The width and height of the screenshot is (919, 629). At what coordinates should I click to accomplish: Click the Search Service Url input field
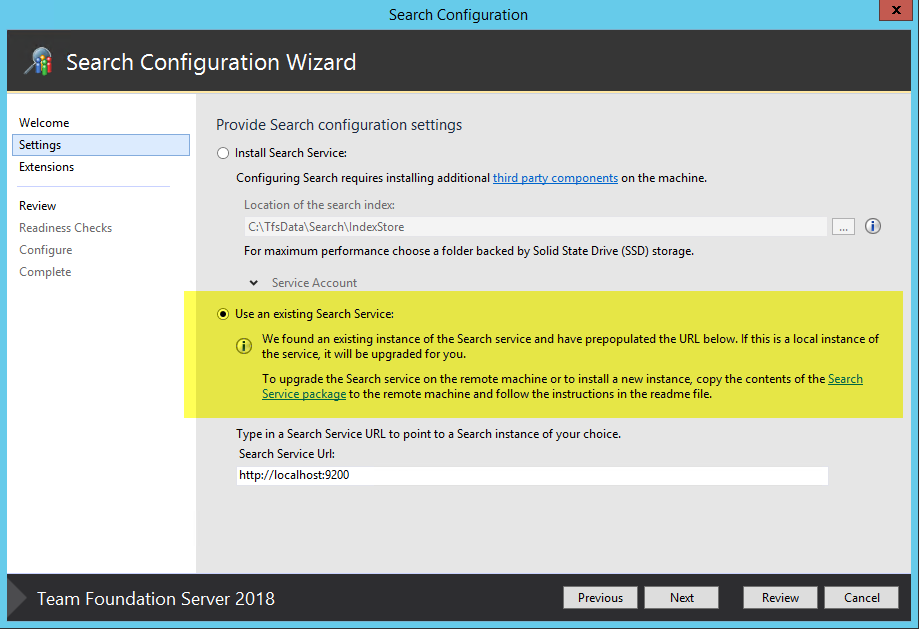click(x=532, y=475)
